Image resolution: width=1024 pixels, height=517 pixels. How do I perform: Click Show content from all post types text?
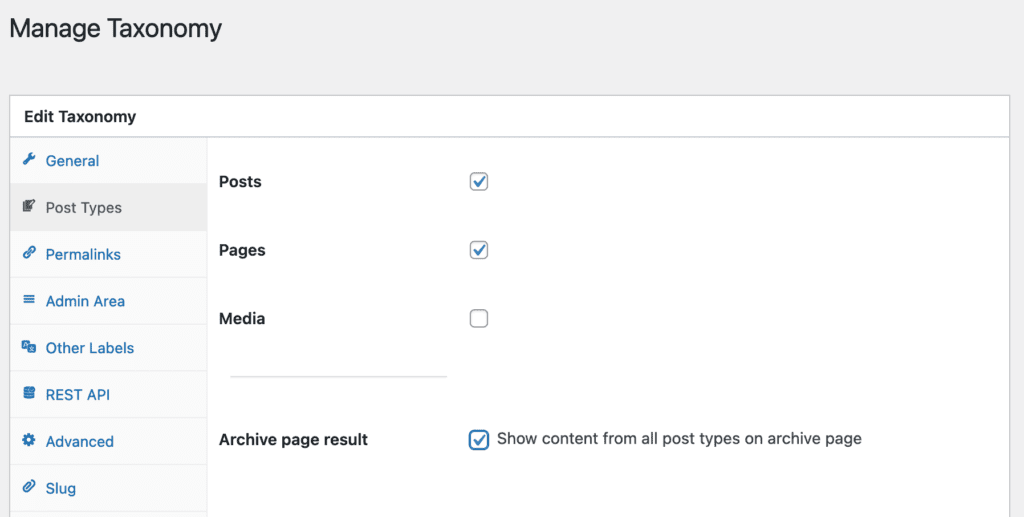(x=679, y=439)
